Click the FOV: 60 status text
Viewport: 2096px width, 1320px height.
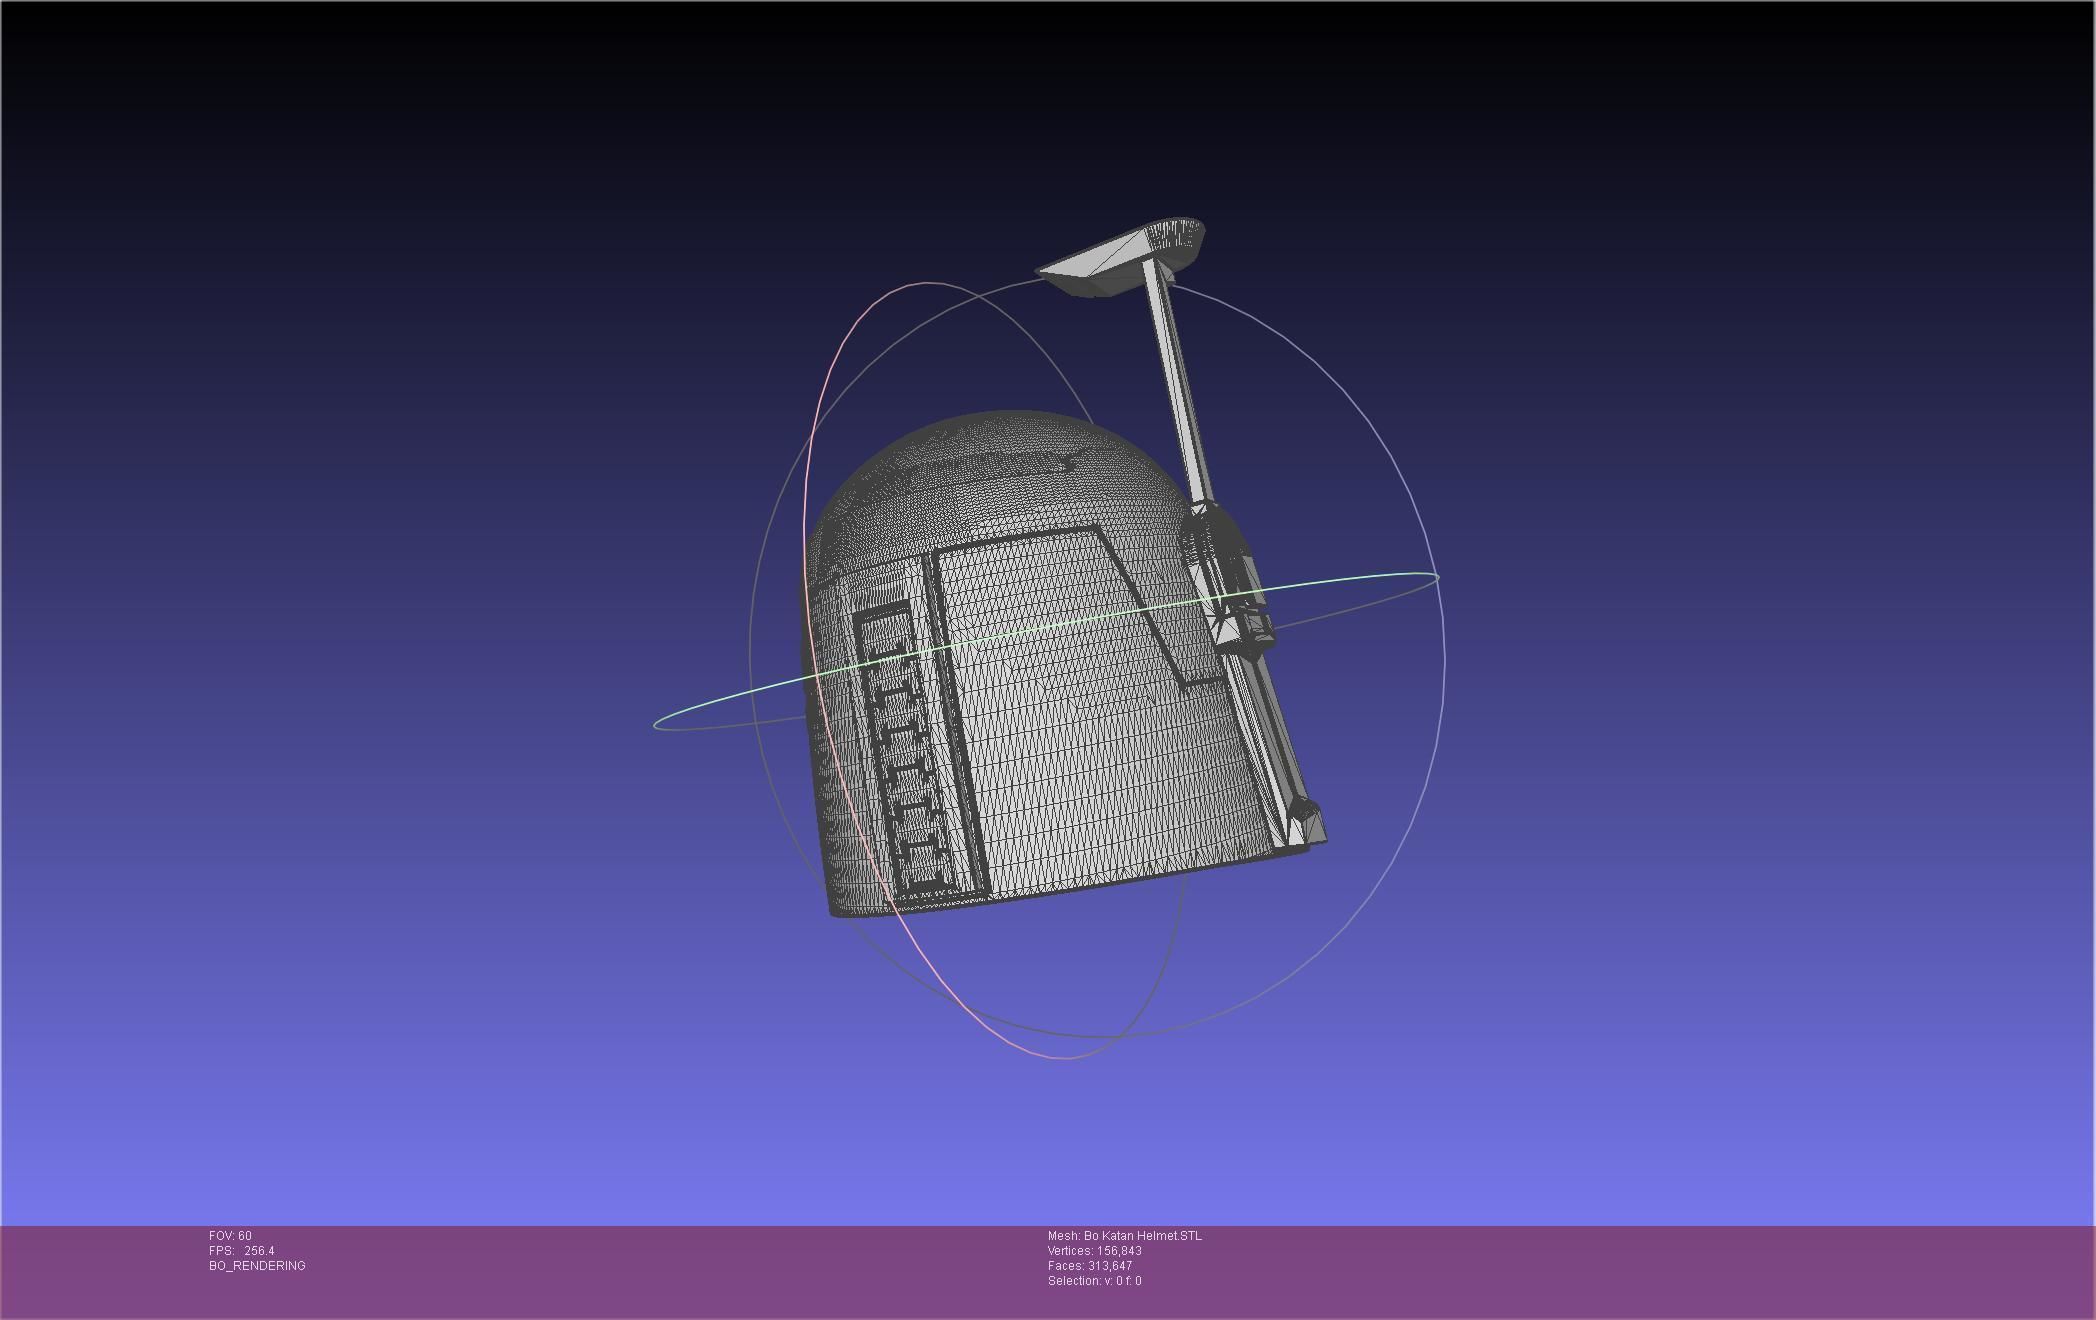[x=230, y=1236]
